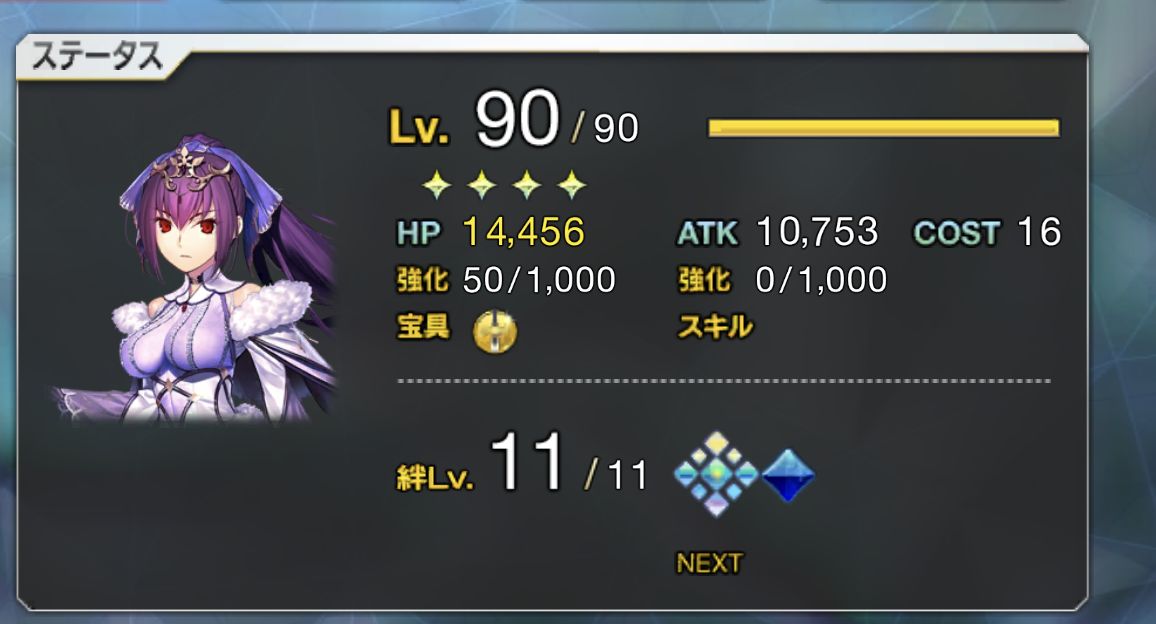Image resolution: width=1156 pixels, height=624 pixels.
Task: Click the rainbow mosaic diamond icon
Action: coord(716,474)
